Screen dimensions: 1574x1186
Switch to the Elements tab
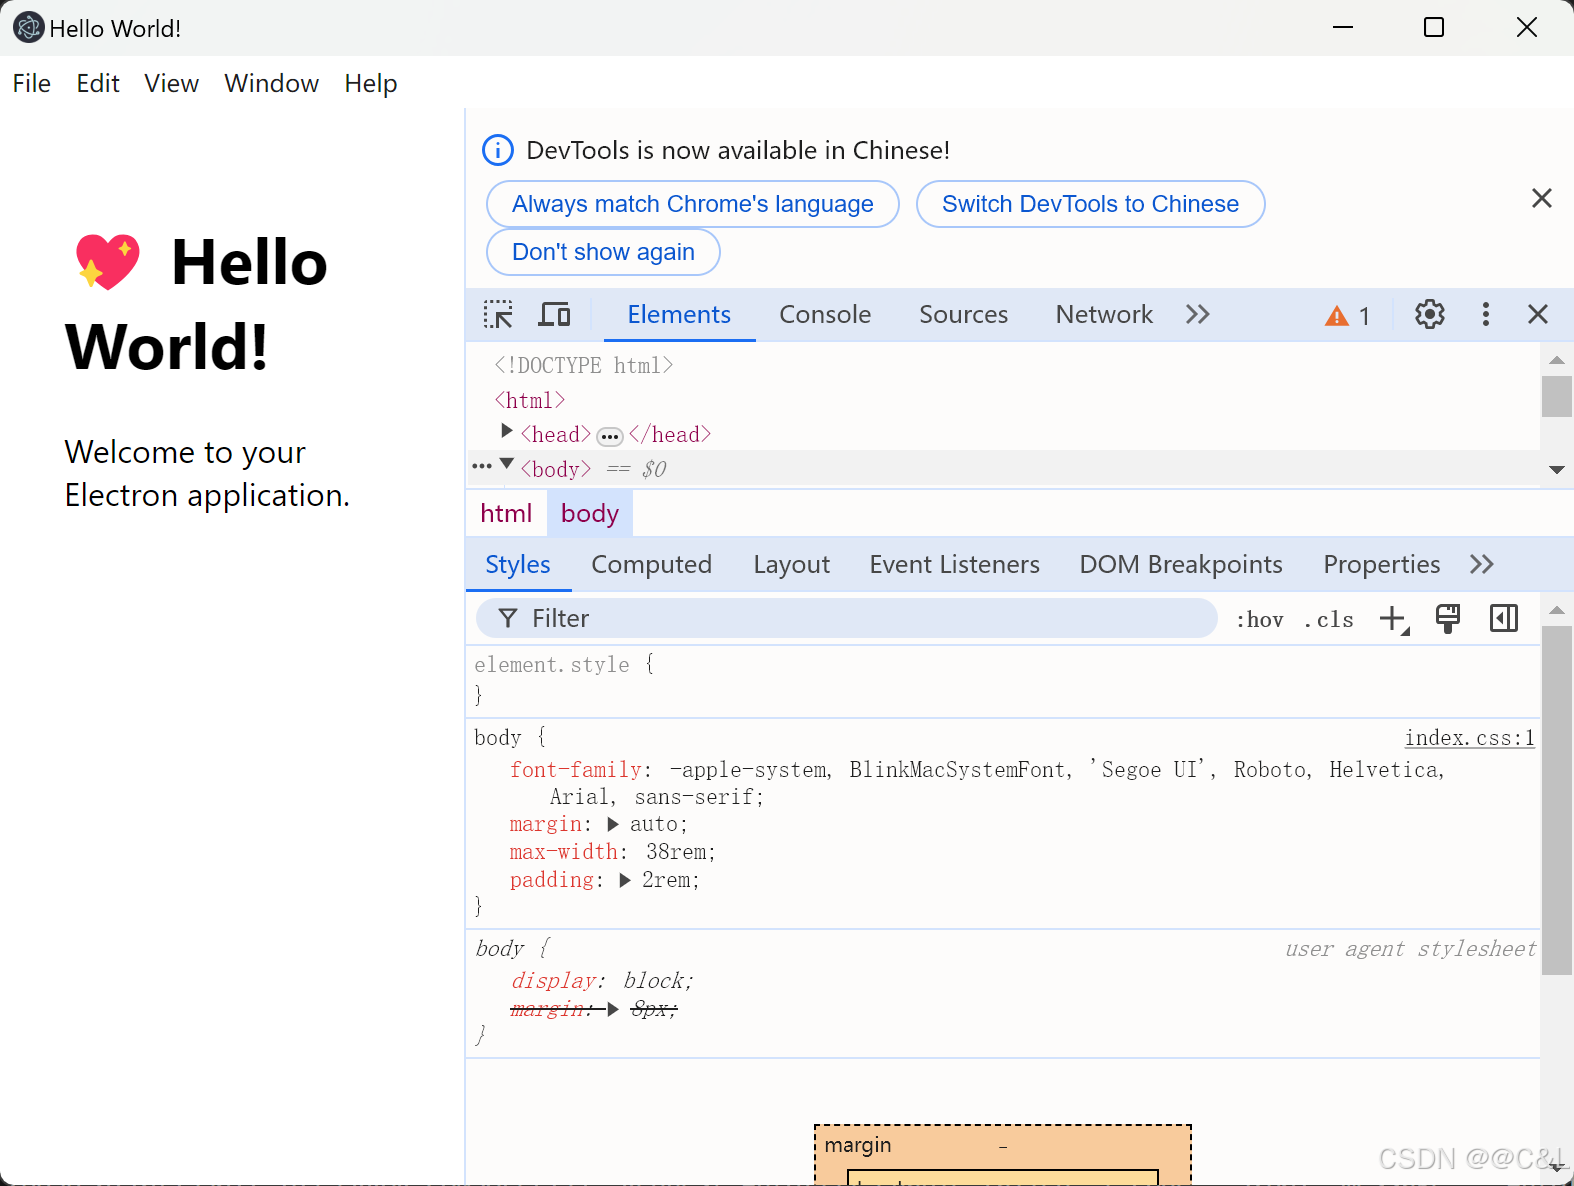(x=679, y=315)
